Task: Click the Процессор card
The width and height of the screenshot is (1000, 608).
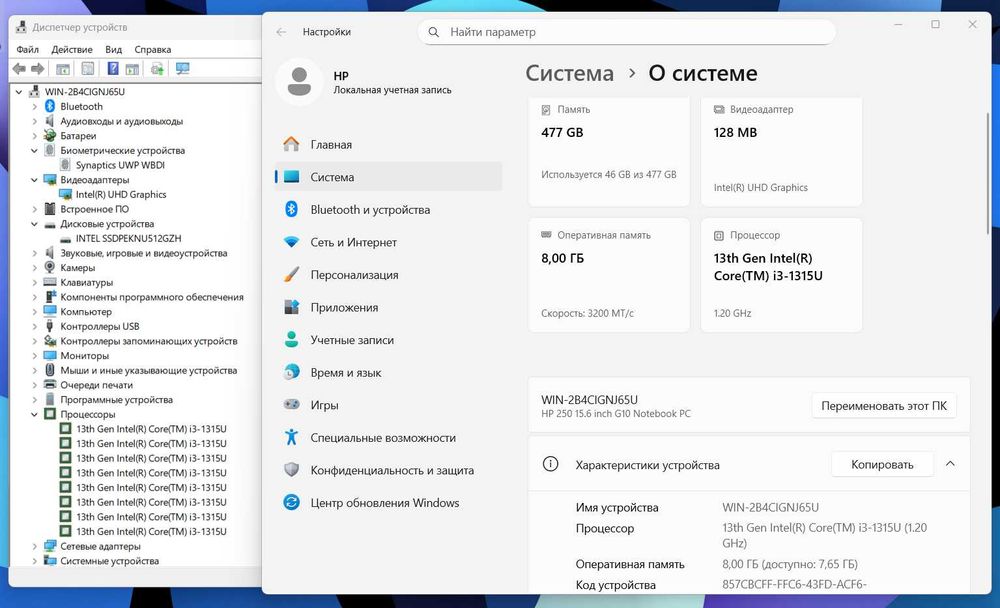Action: 781,275
